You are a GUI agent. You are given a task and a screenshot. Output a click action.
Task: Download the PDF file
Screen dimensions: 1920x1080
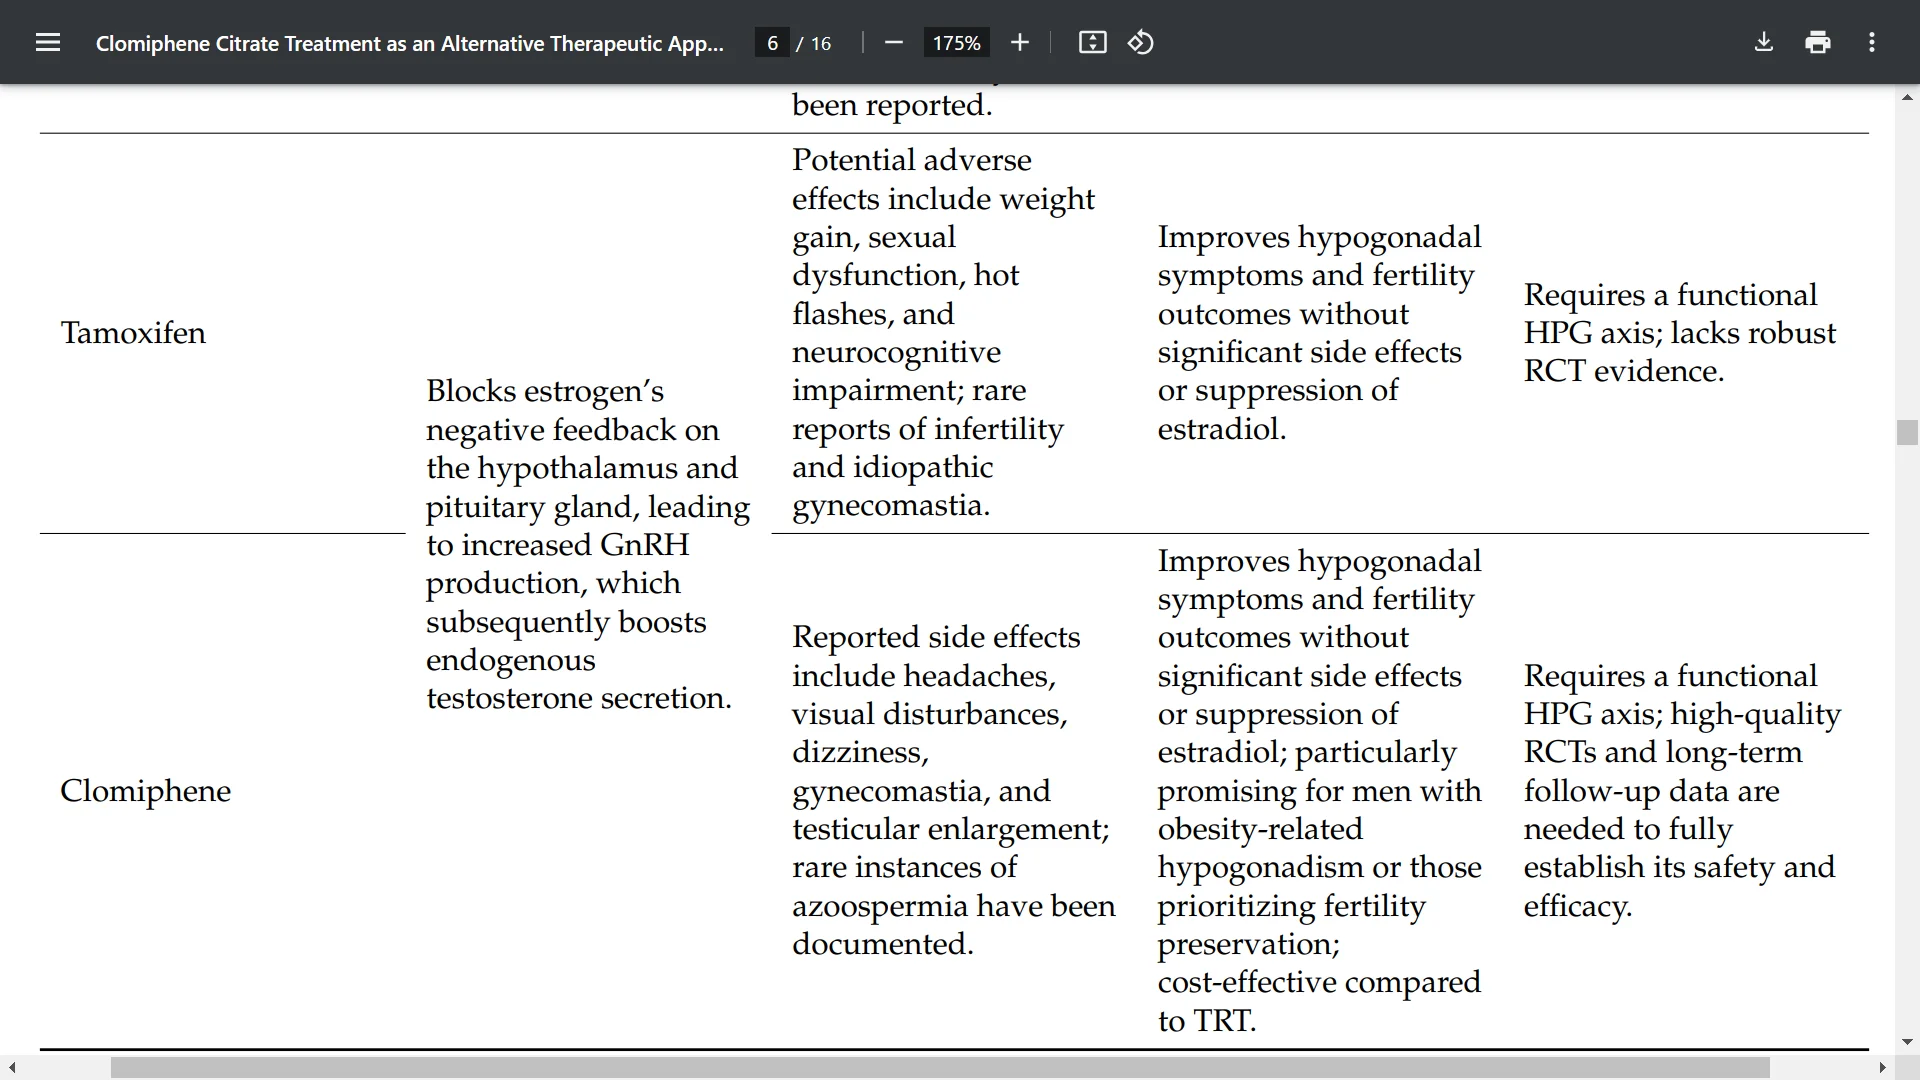1764,42
